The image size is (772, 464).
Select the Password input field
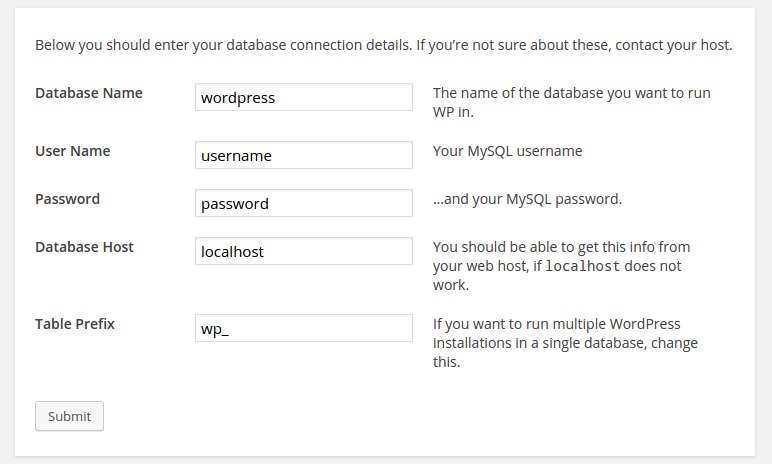click(x=304, y=203)
